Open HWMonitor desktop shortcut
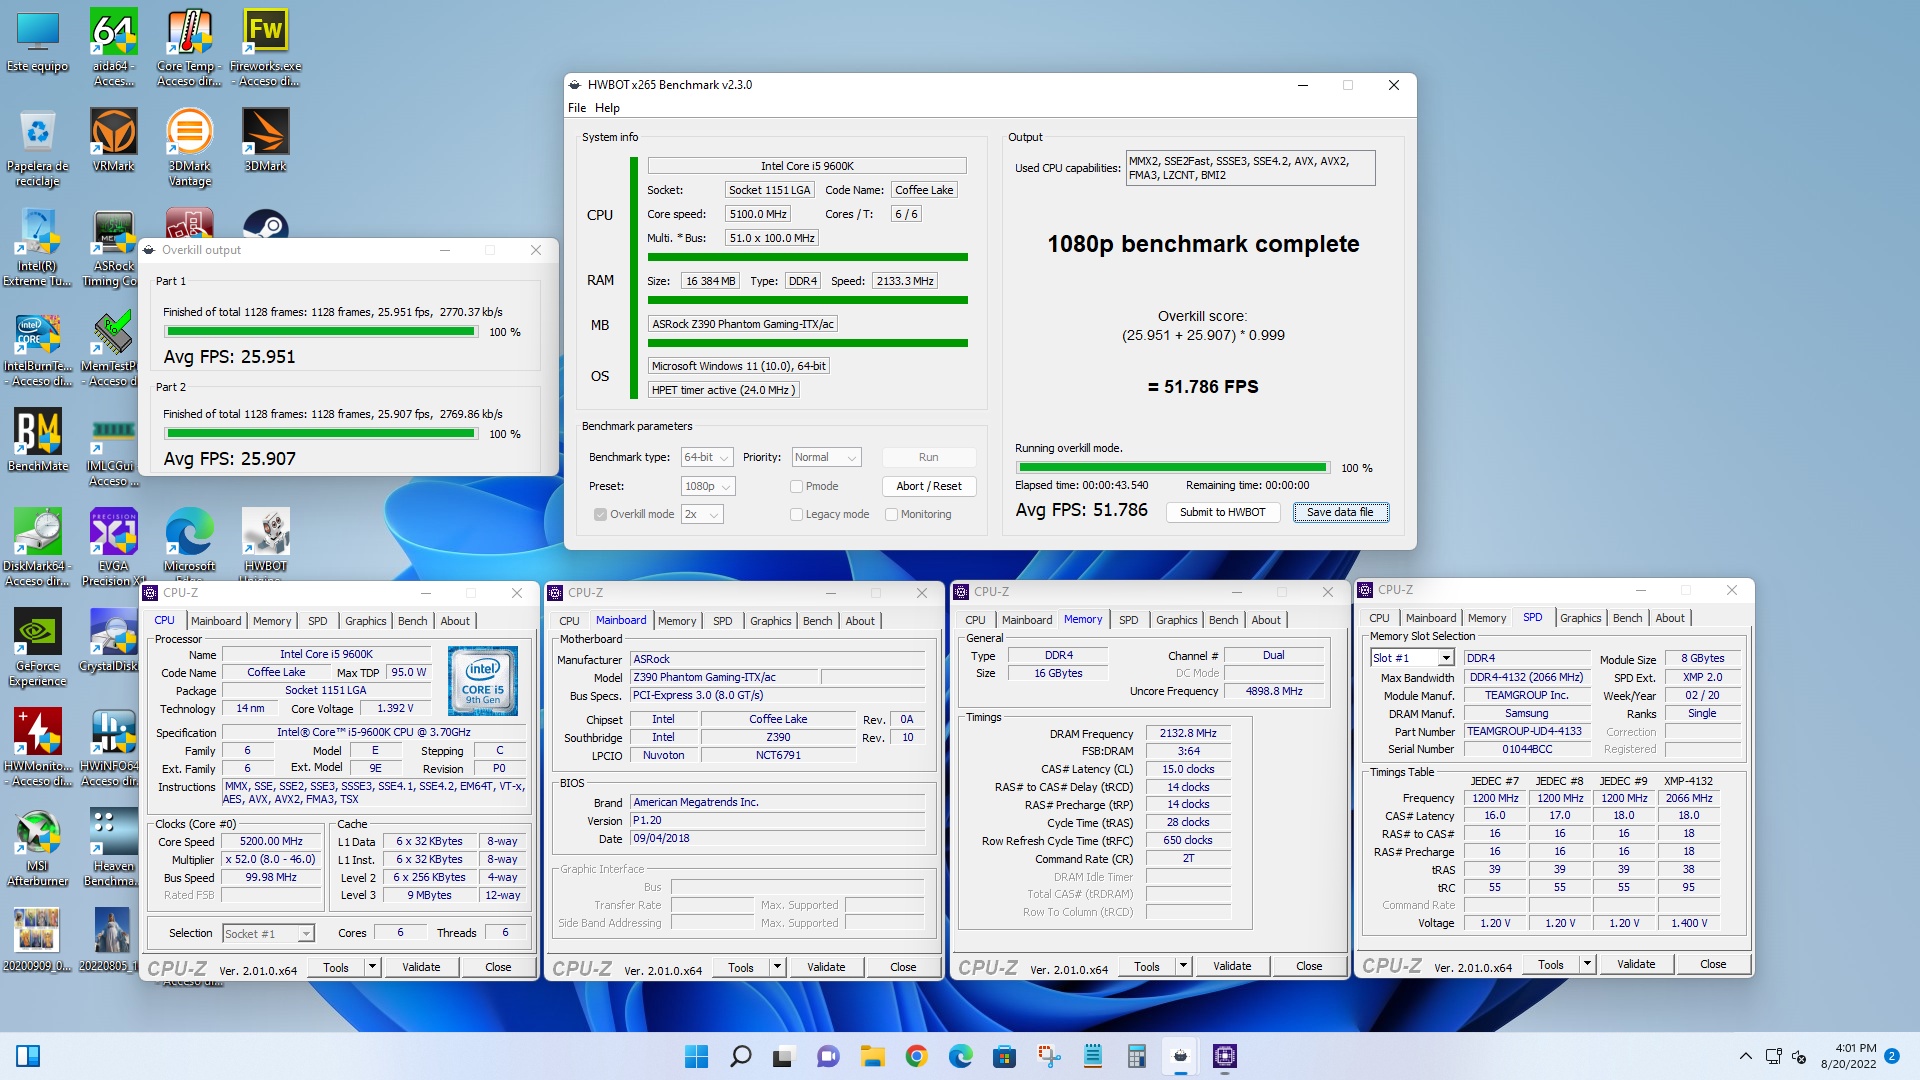This screenshot has height=1080, width=1920. click(x=37, y=747)
